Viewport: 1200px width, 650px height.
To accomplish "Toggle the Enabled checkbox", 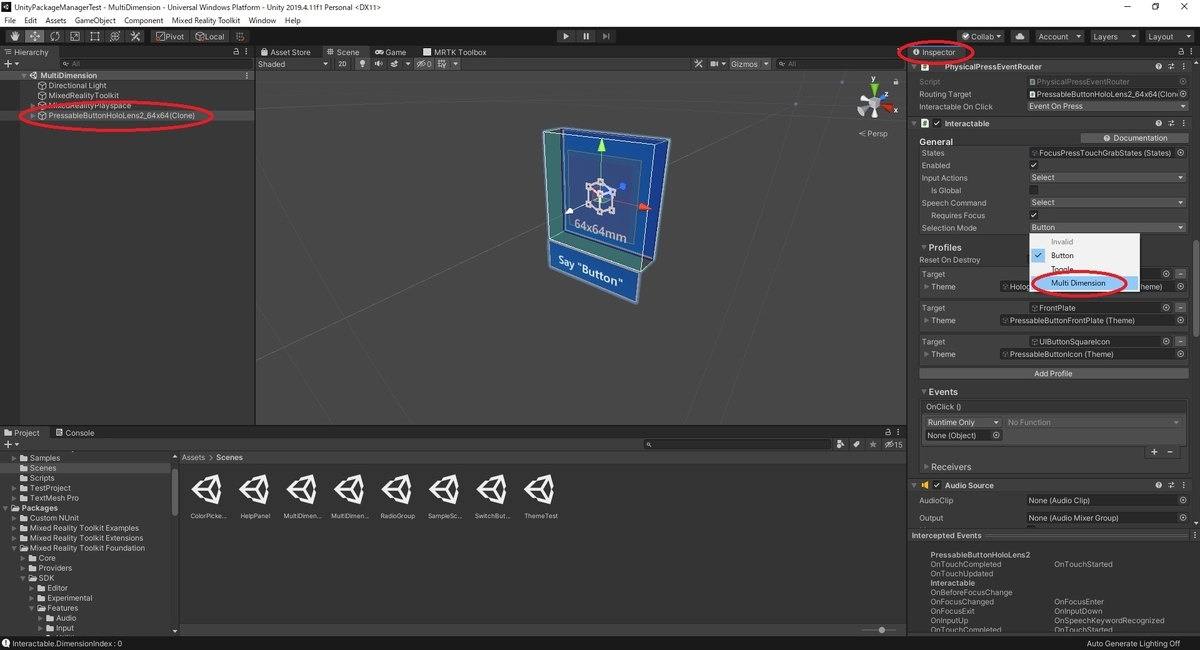I will point(1034,165).
